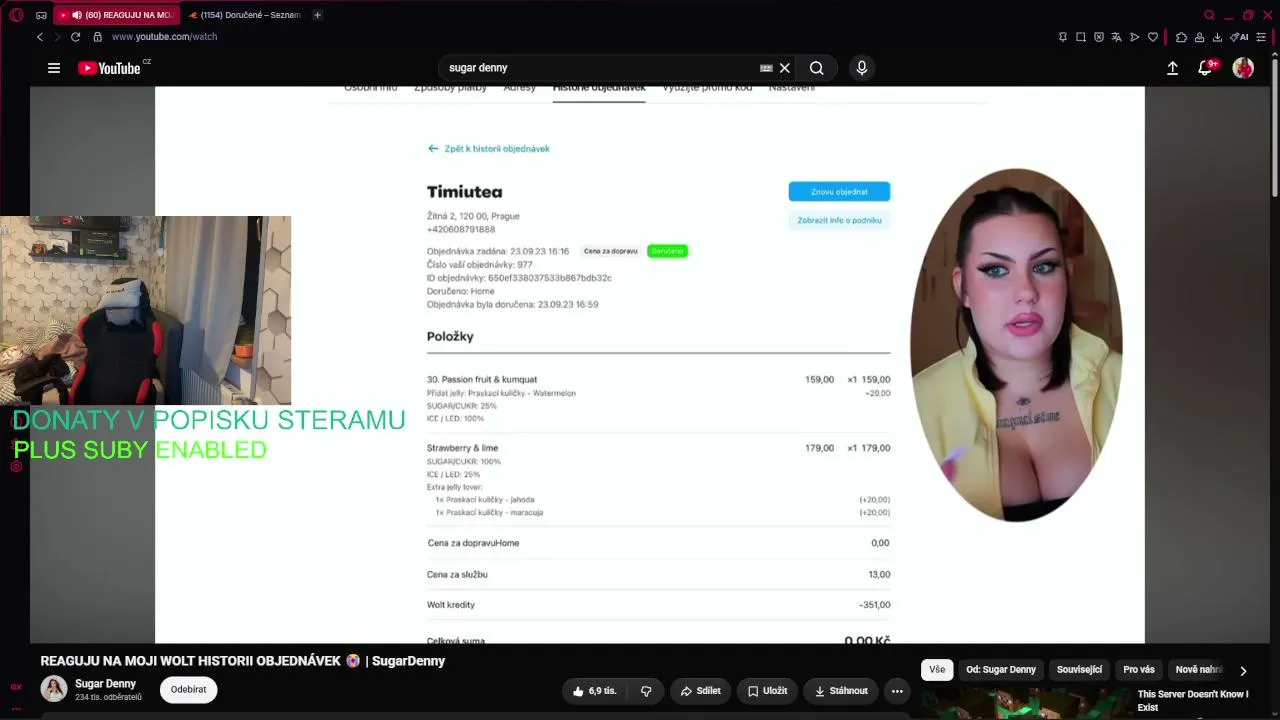Reload the current page

click(x=75, y=37)
